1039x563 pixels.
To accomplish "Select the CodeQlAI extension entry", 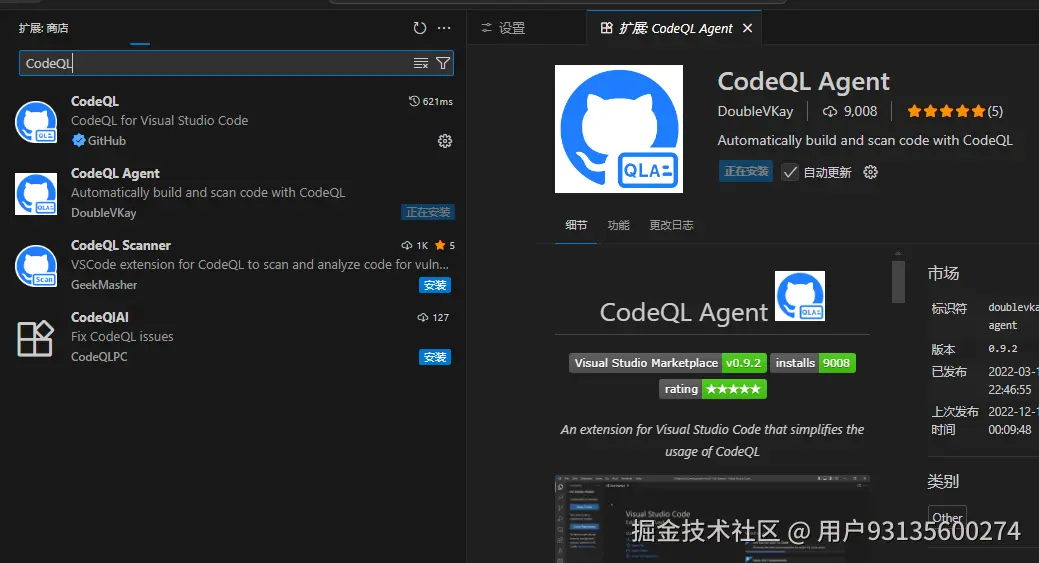I will [235, 337].
